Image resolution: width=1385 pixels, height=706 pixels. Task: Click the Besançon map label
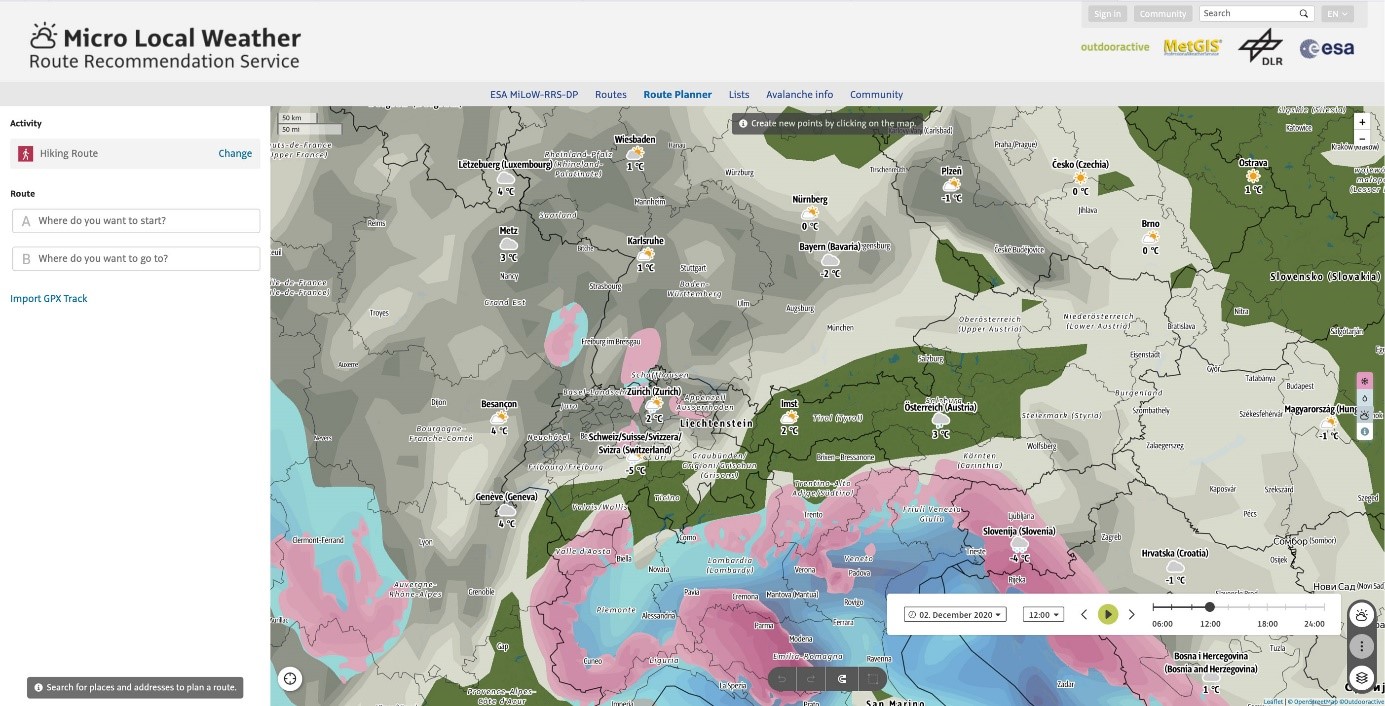pyautogui.click(x=499, y=404)
